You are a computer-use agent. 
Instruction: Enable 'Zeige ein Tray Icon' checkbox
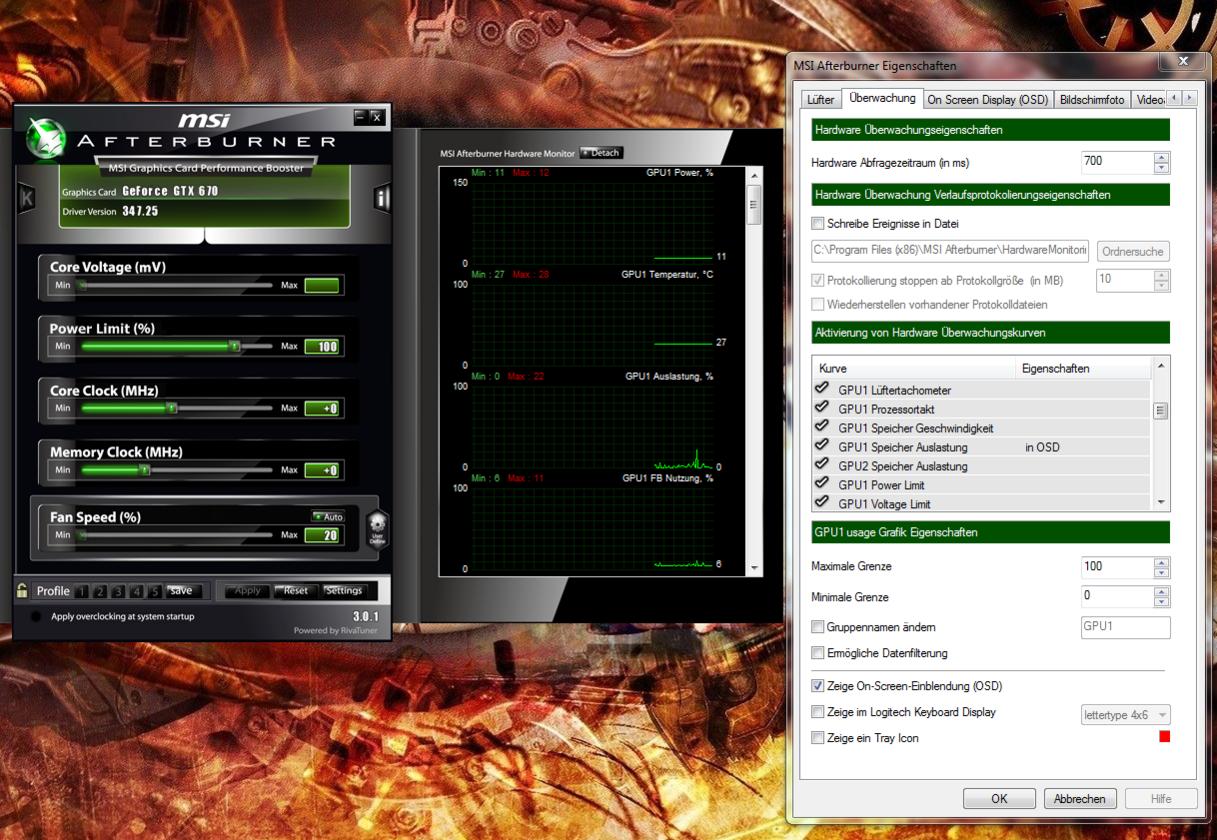(818, 738)
